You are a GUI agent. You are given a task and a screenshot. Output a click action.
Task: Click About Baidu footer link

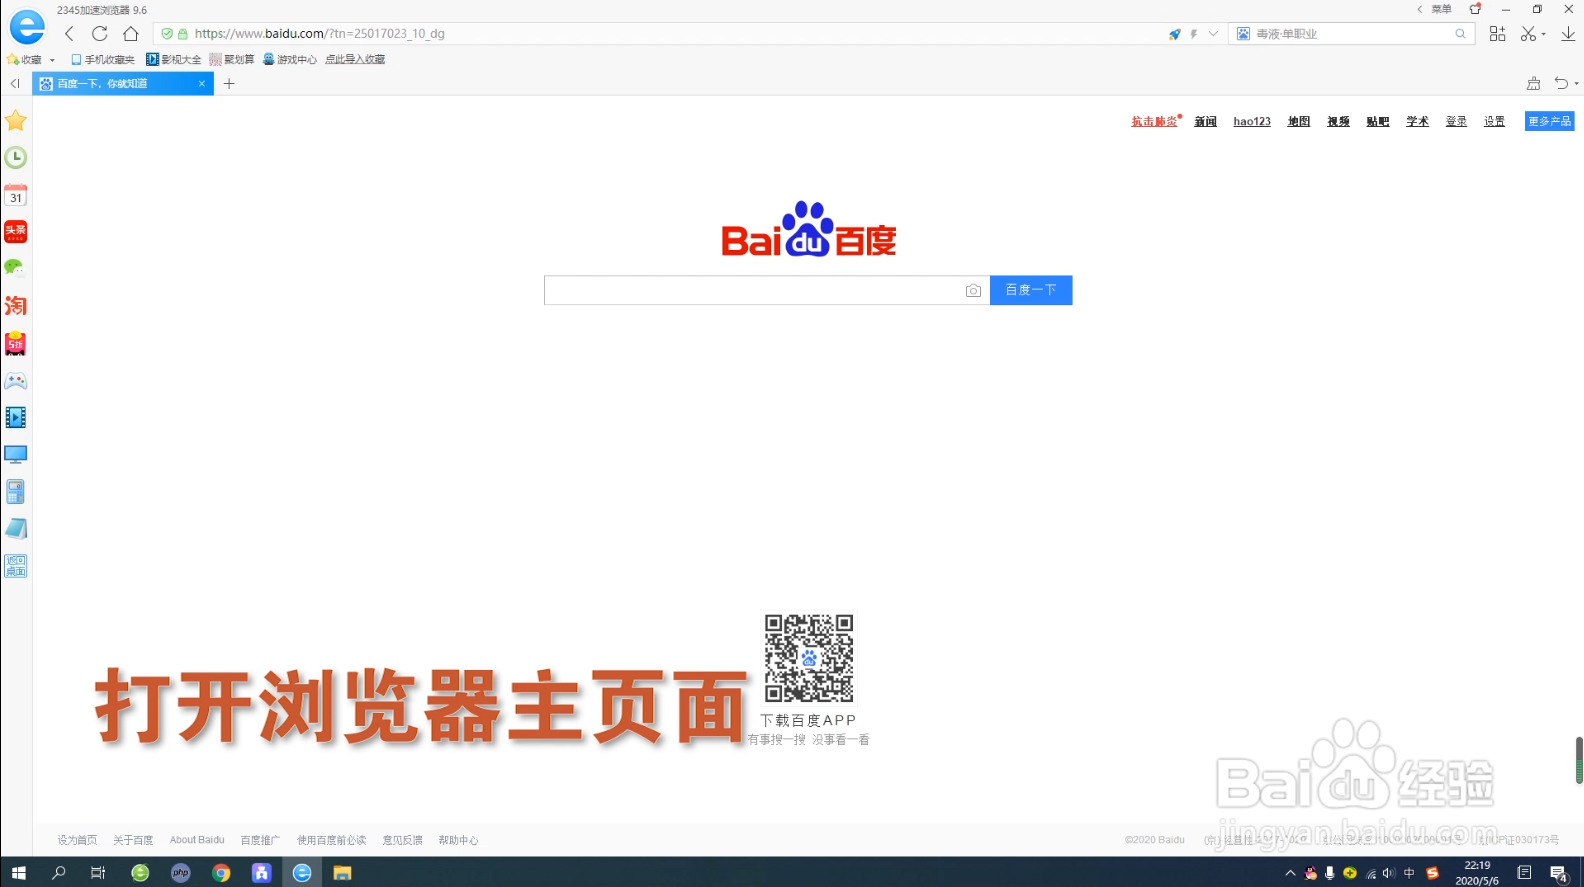(x=197, y=840)
